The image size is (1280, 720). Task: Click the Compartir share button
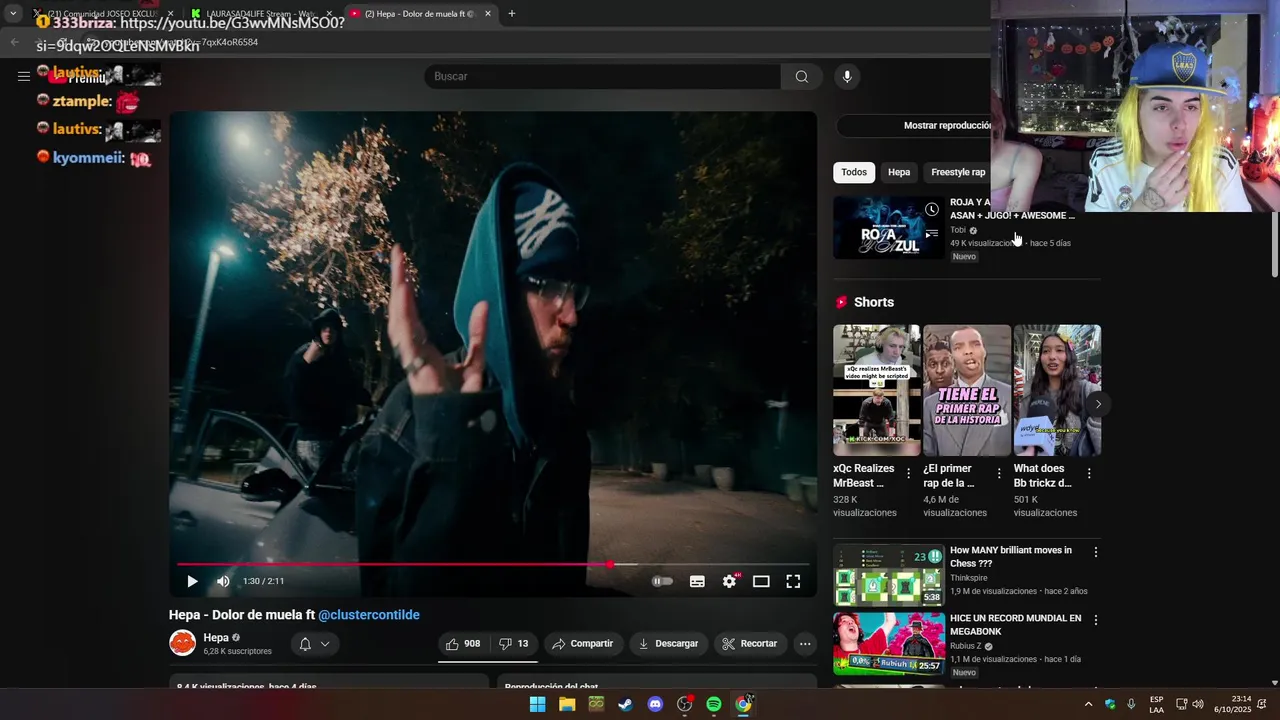(583, 644)
